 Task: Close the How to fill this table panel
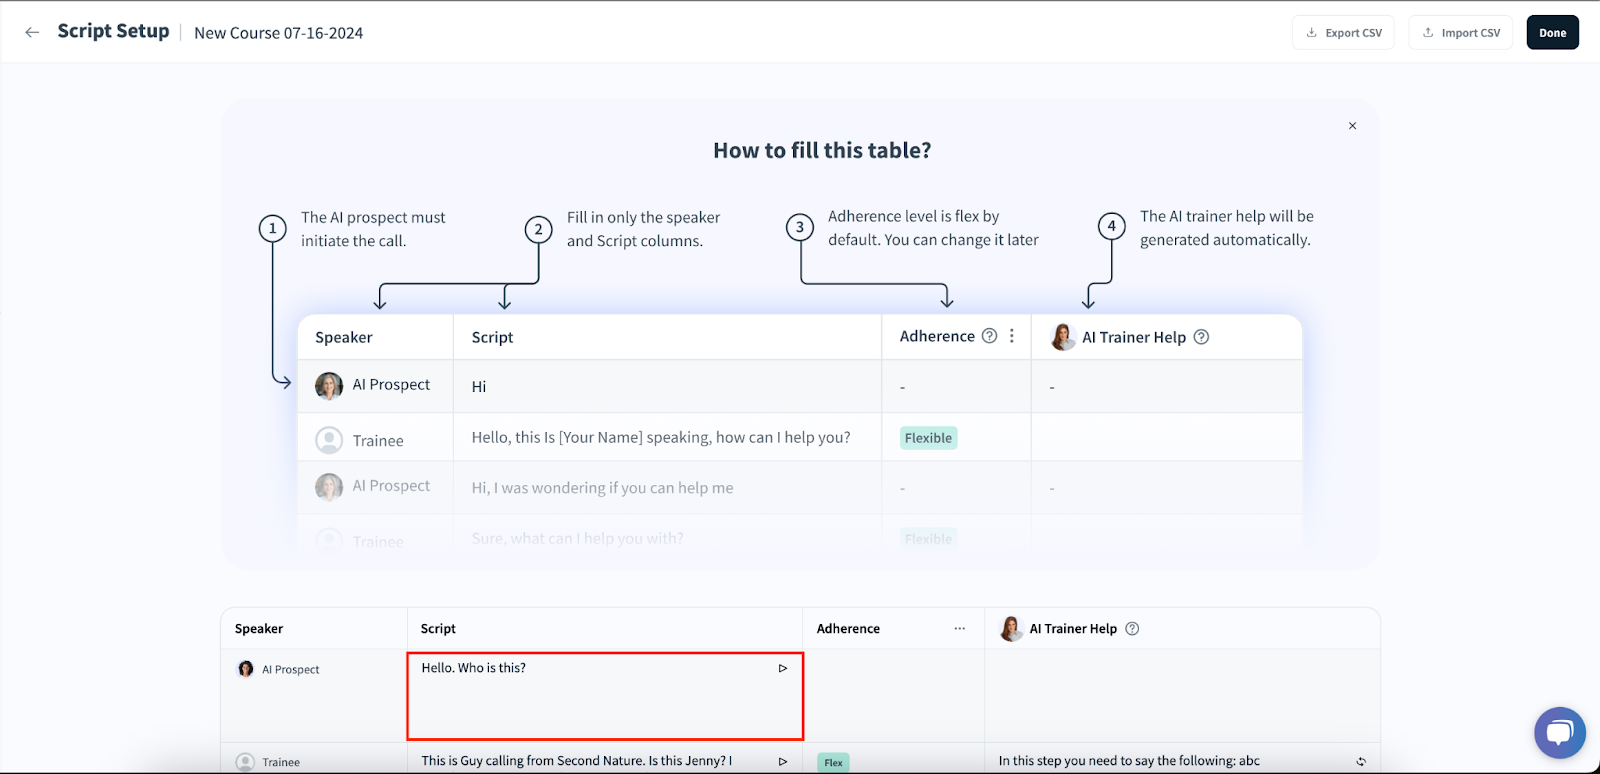(x=1352, y=126)
